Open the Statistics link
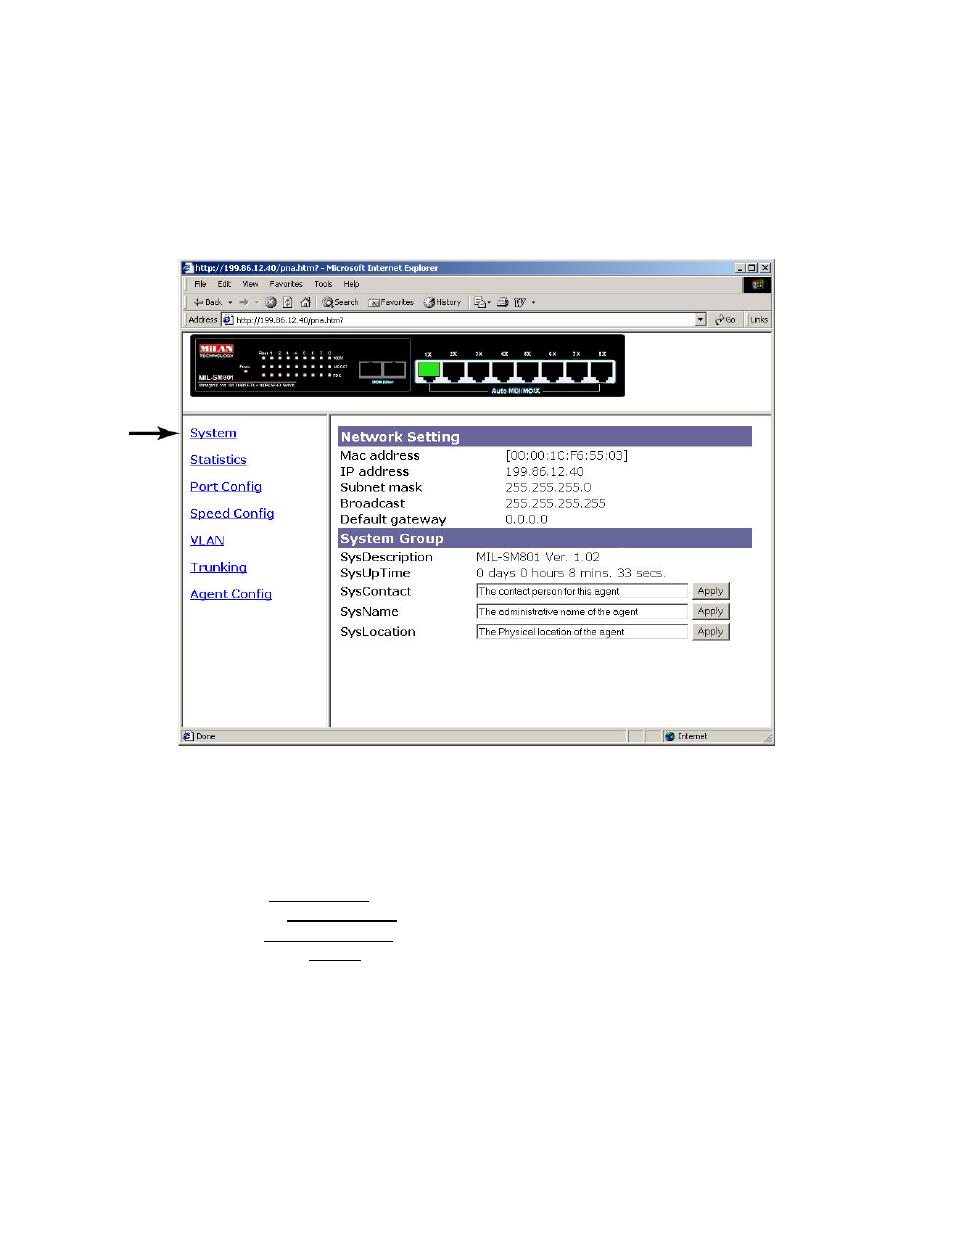Screen dimensions: 954x1235 (218, 460)
